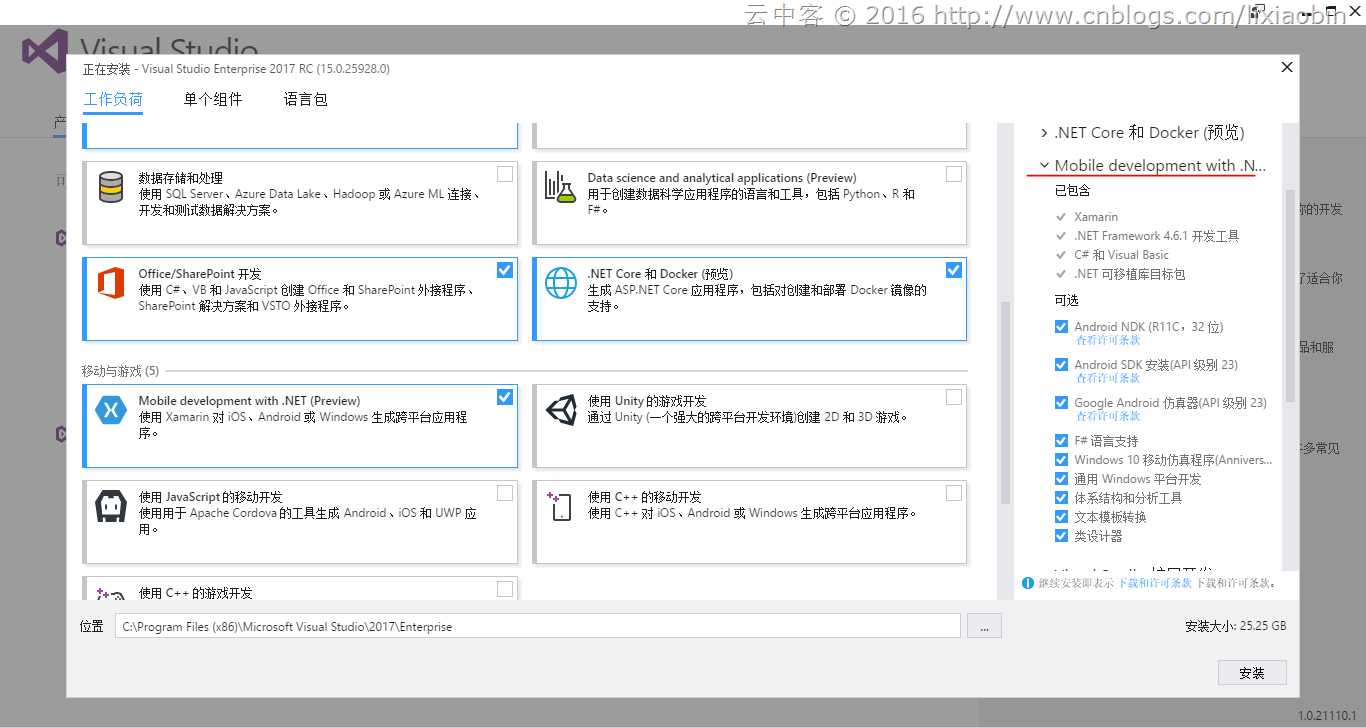1366x728 pixels.
Task: Click the 位置 label beside path field
Action: point(92,626)
